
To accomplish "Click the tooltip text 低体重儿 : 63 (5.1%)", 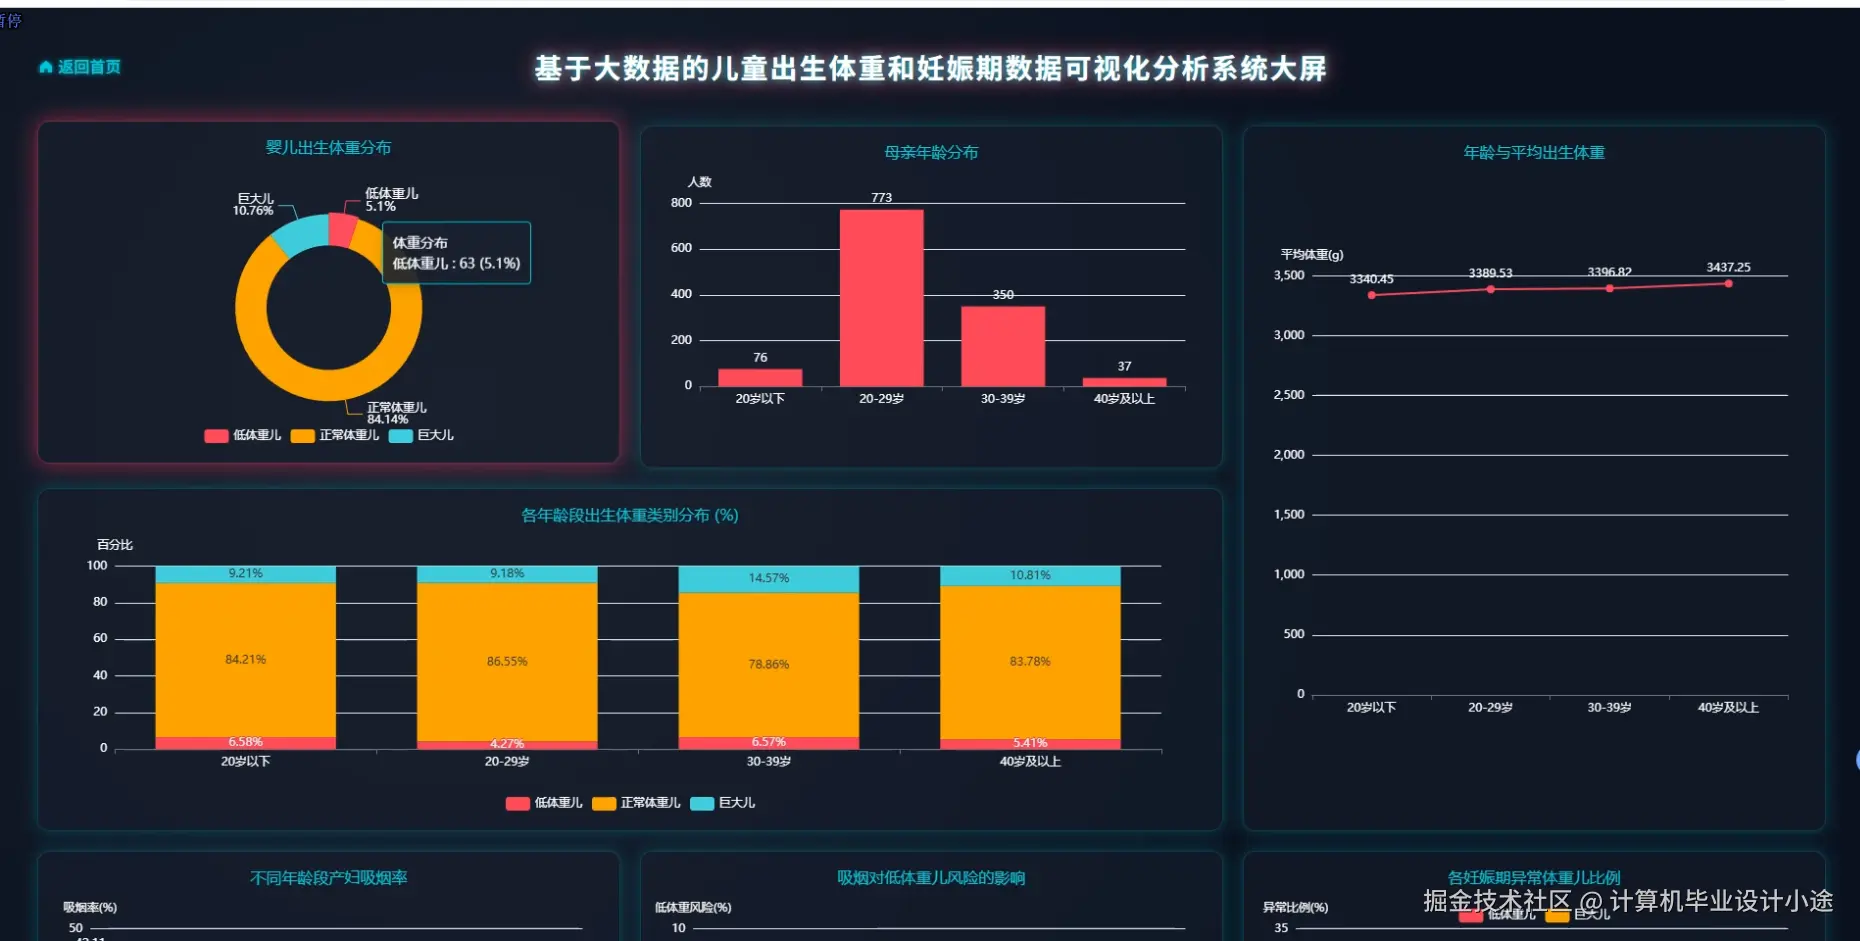I will [x=456, y=264].
